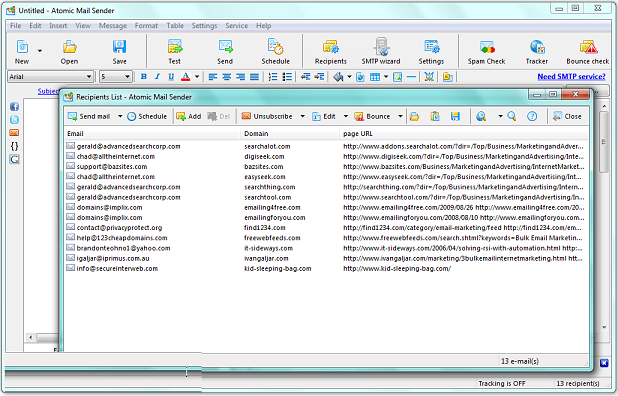Click the Twitter sidebar icon
Screen dimensions: 618x396
coord(14,120)
